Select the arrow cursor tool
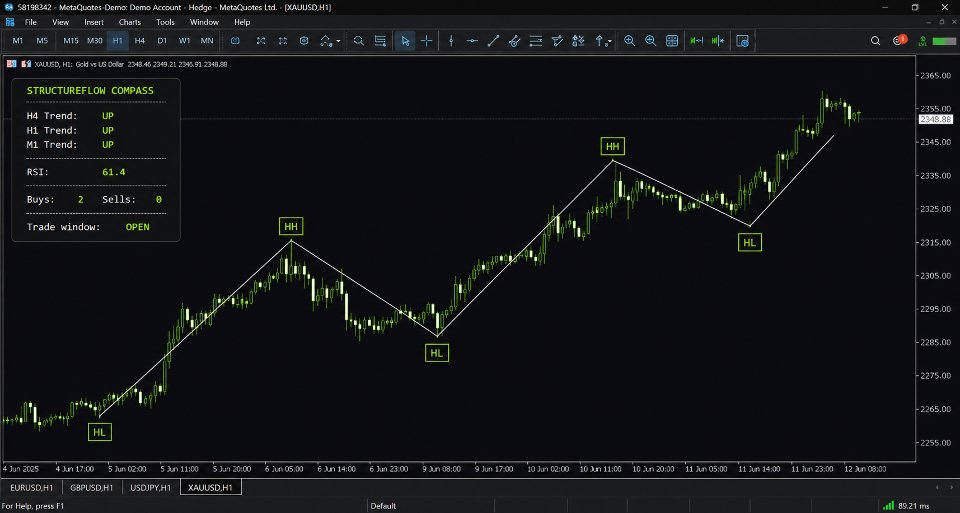The image size is (960, 513). click(405, 41)
